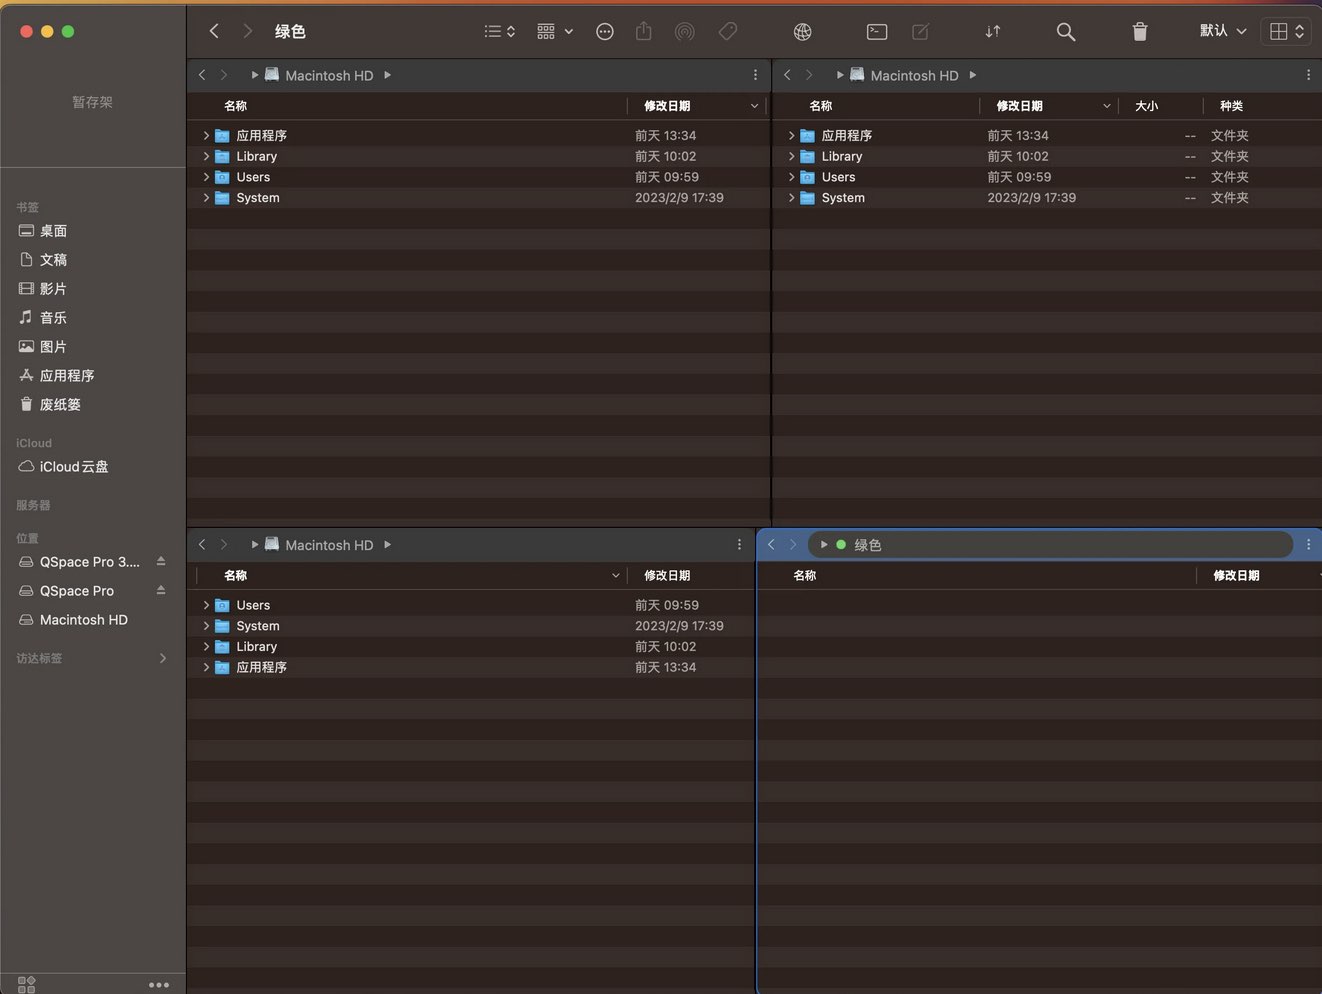
Task: Expand Users folder in top-right pane
Action: coord(791,177)
